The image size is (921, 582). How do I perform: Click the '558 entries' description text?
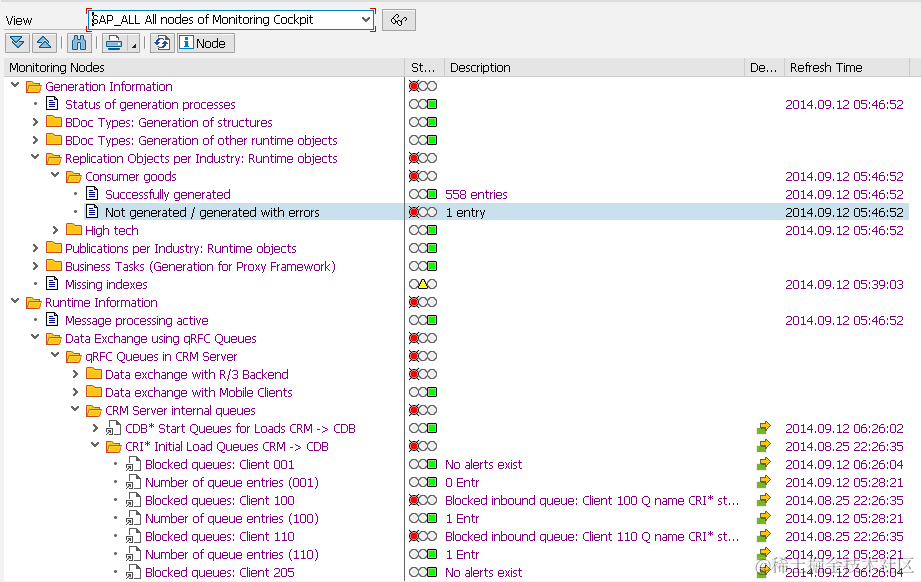pos(476,194)
